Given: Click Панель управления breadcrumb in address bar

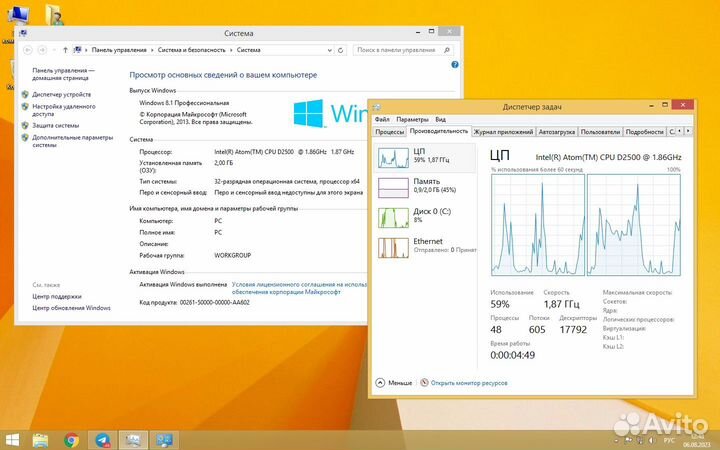Looking at the screenshot, I should [x=119, y=50].
